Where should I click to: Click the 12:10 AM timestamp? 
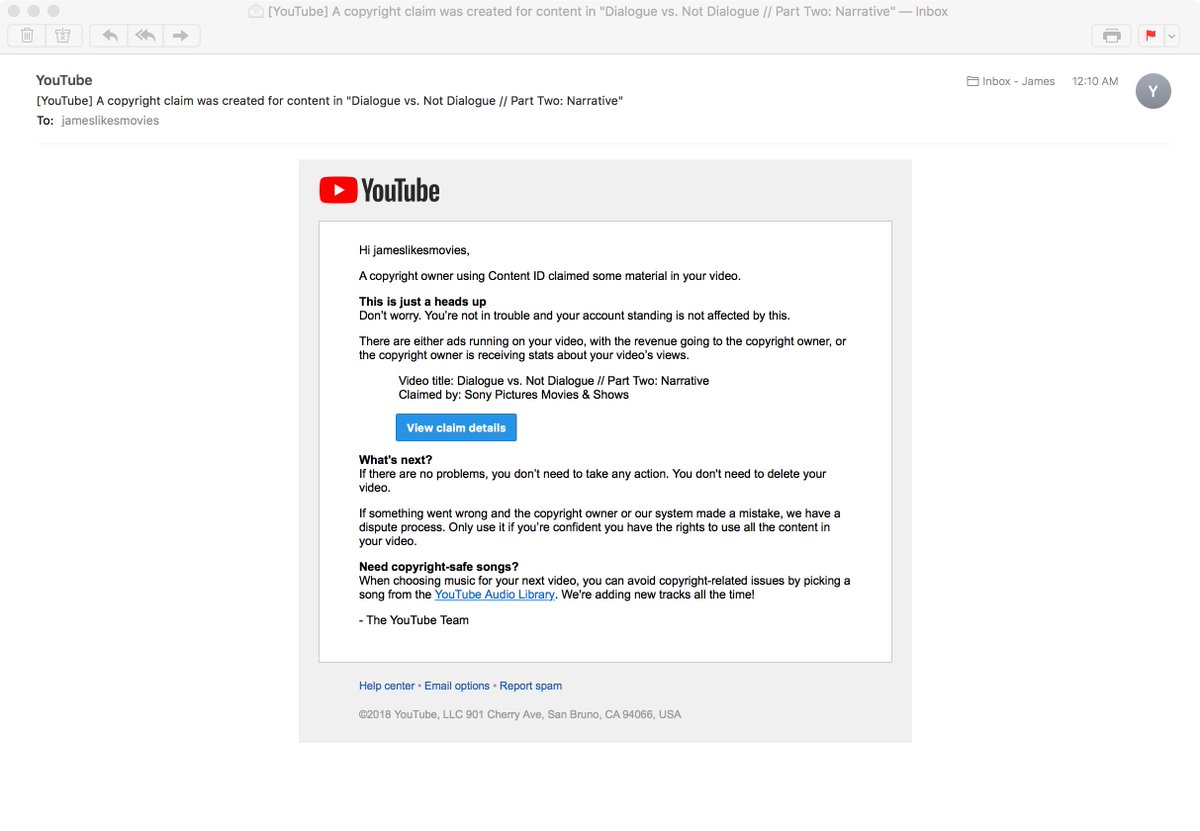click(x=1095, y=81)
